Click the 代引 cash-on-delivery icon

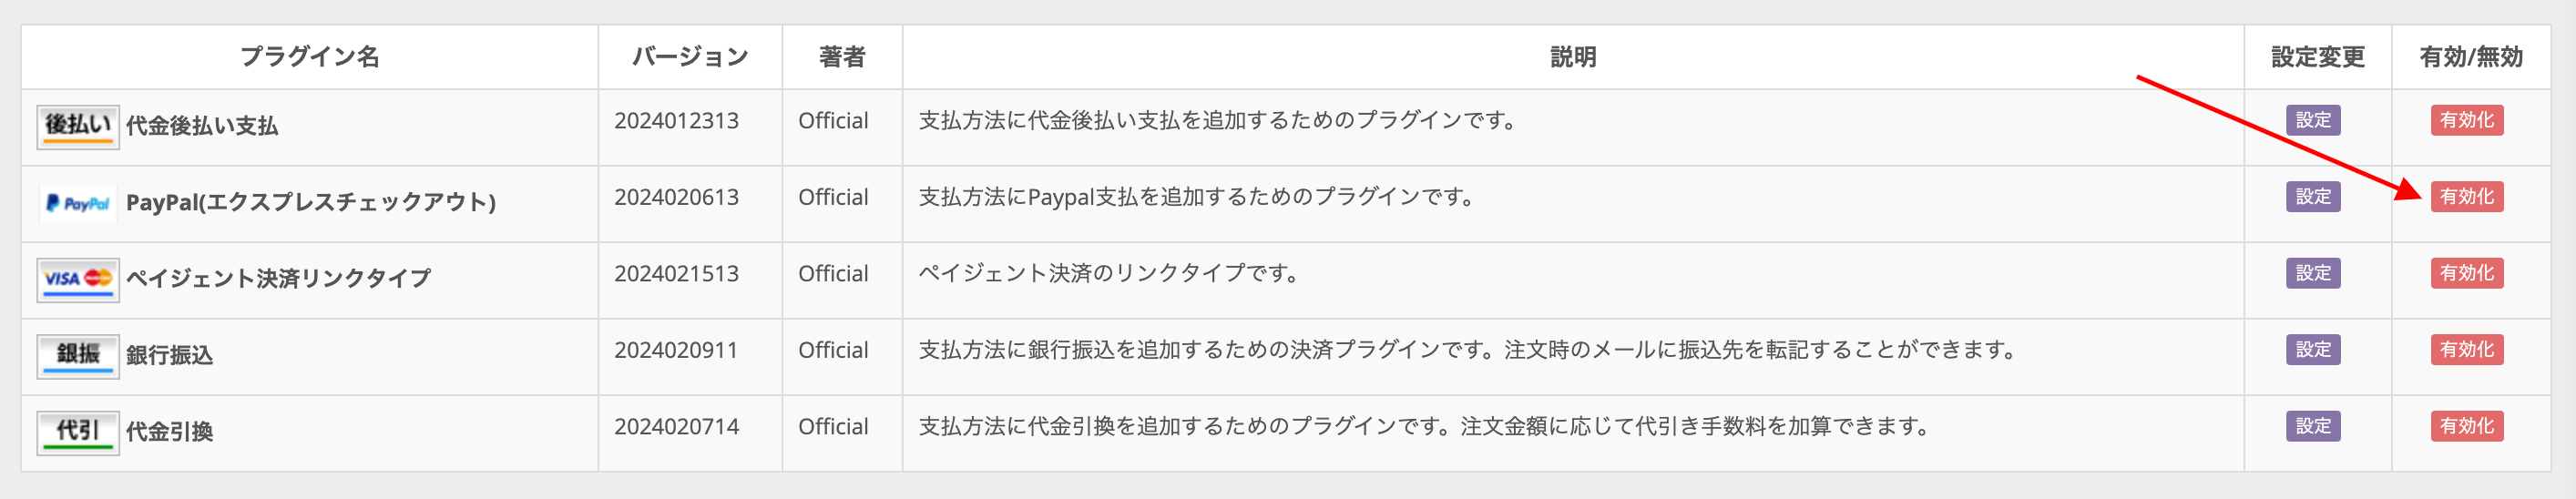[x=78, y=432]
